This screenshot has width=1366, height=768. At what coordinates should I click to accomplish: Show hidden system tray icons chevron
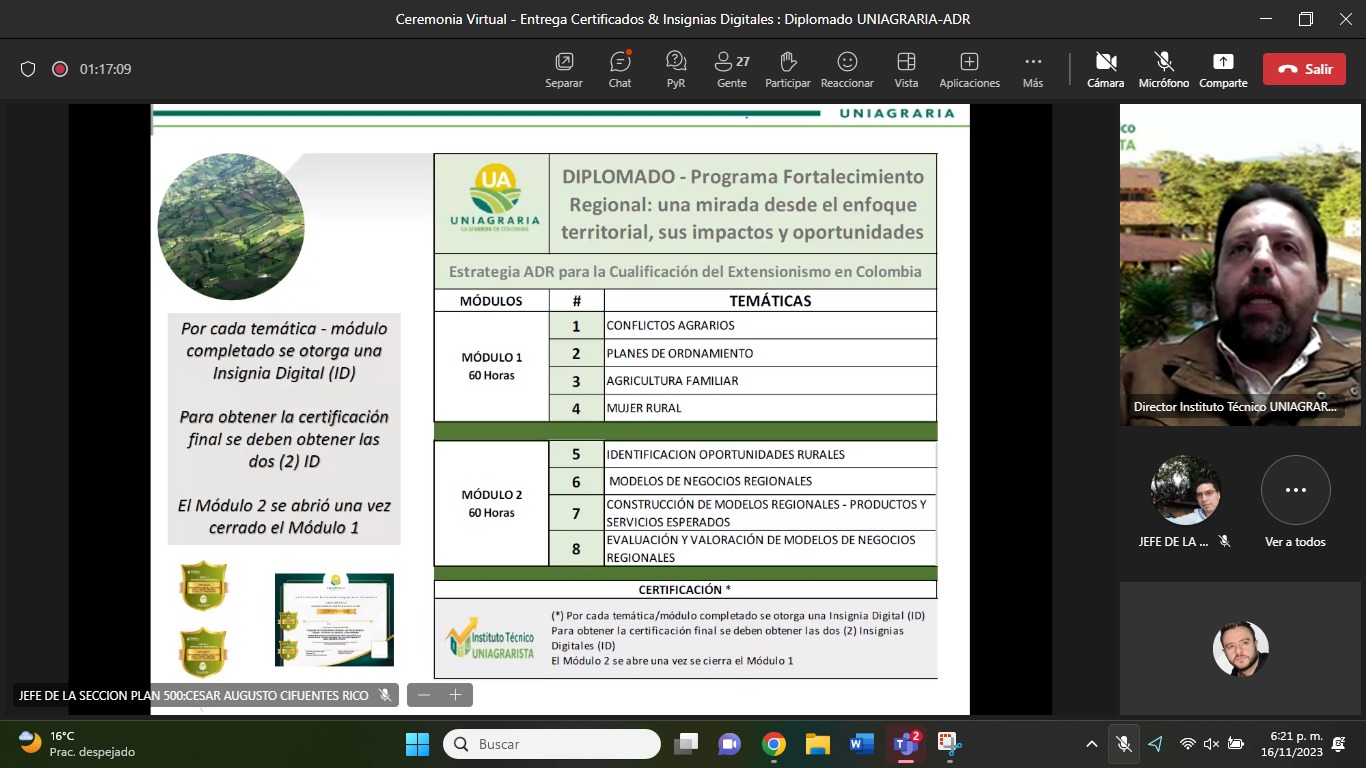1091,744
